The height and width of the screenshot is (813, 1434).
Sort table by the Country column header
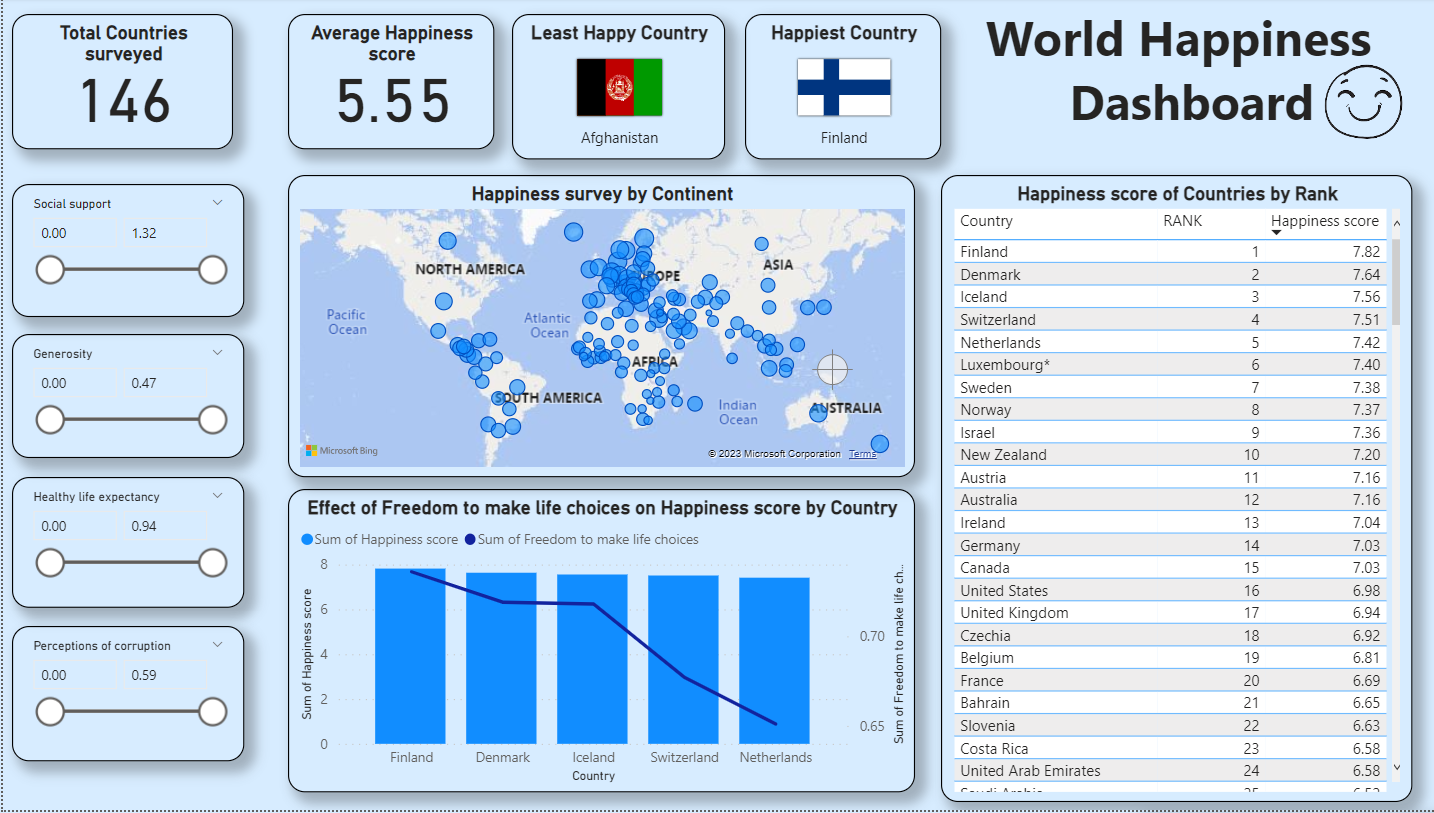986,221
